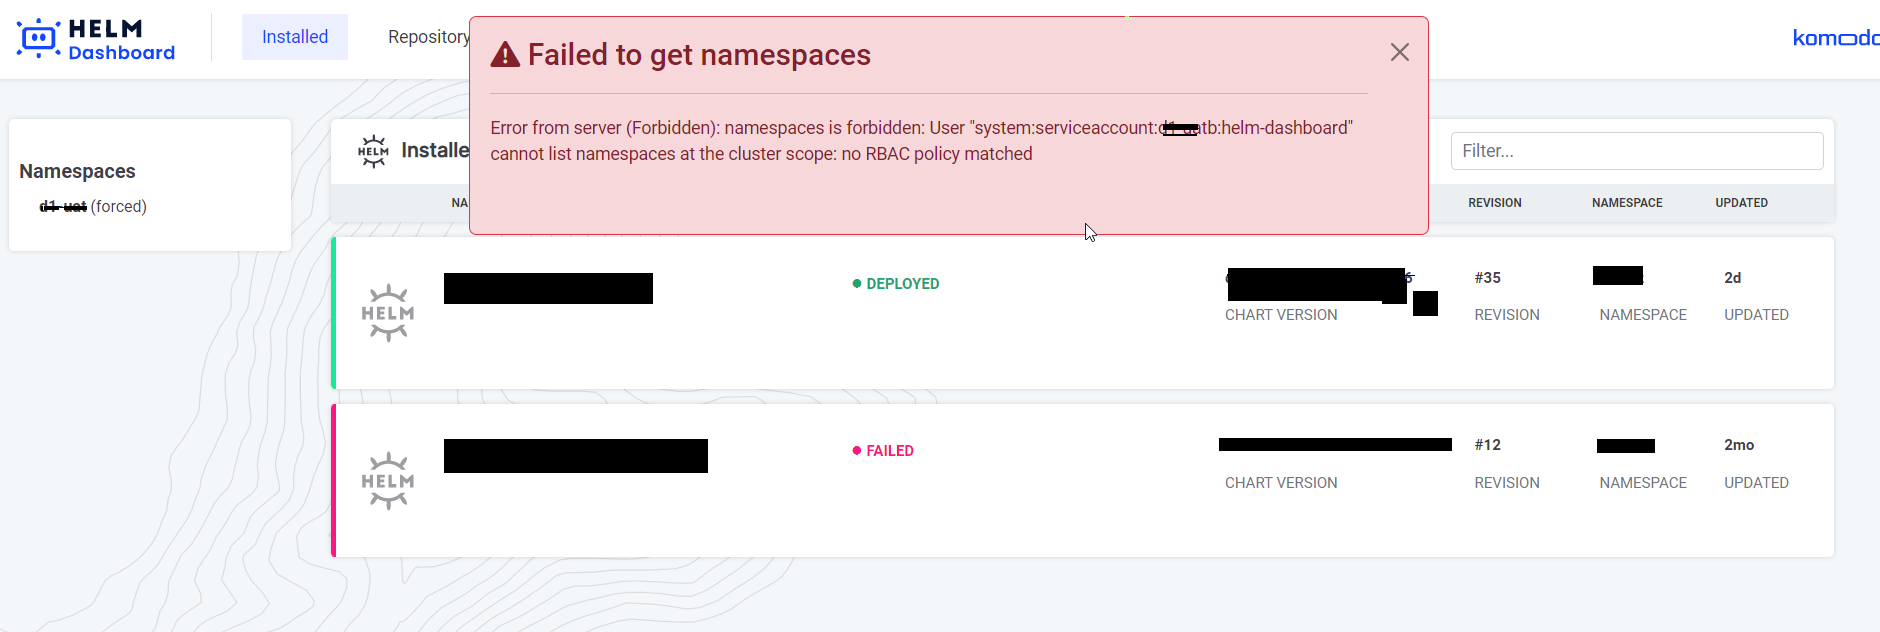This screenshot has width=1880, height=632.
Task: Click the REVISION column header
Action: tap(1495, 202)
